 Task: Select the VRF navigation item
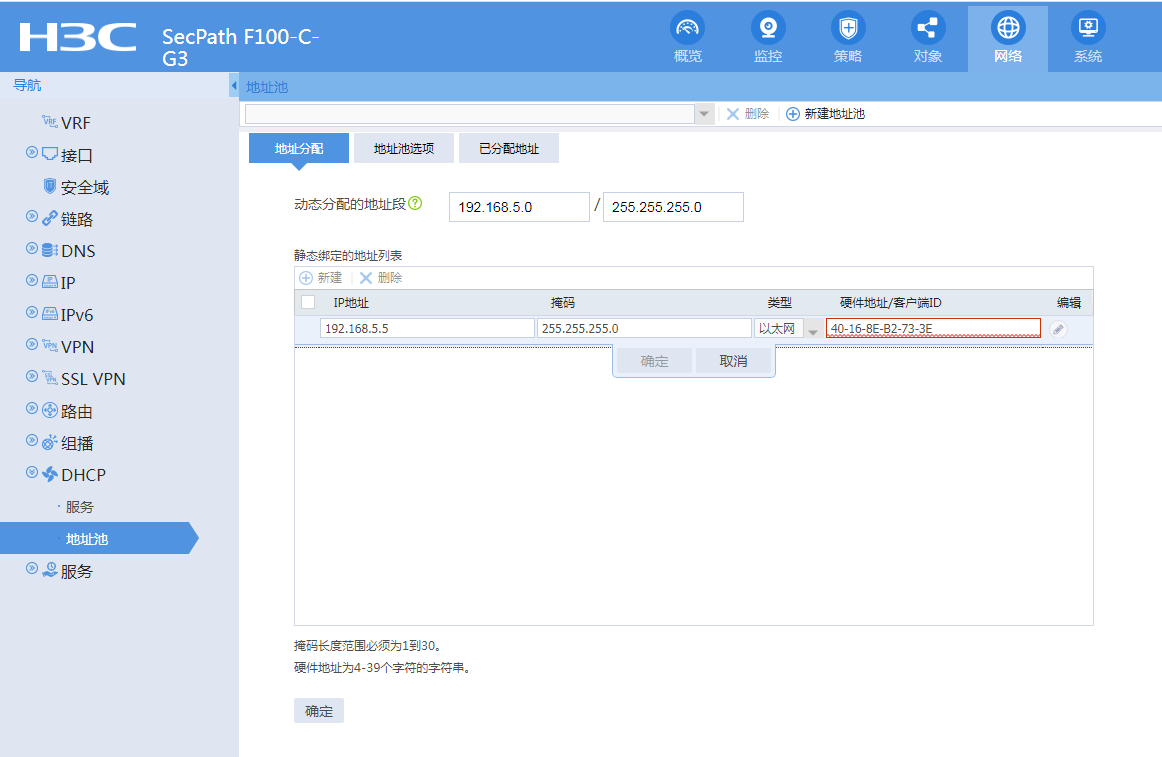76,123
